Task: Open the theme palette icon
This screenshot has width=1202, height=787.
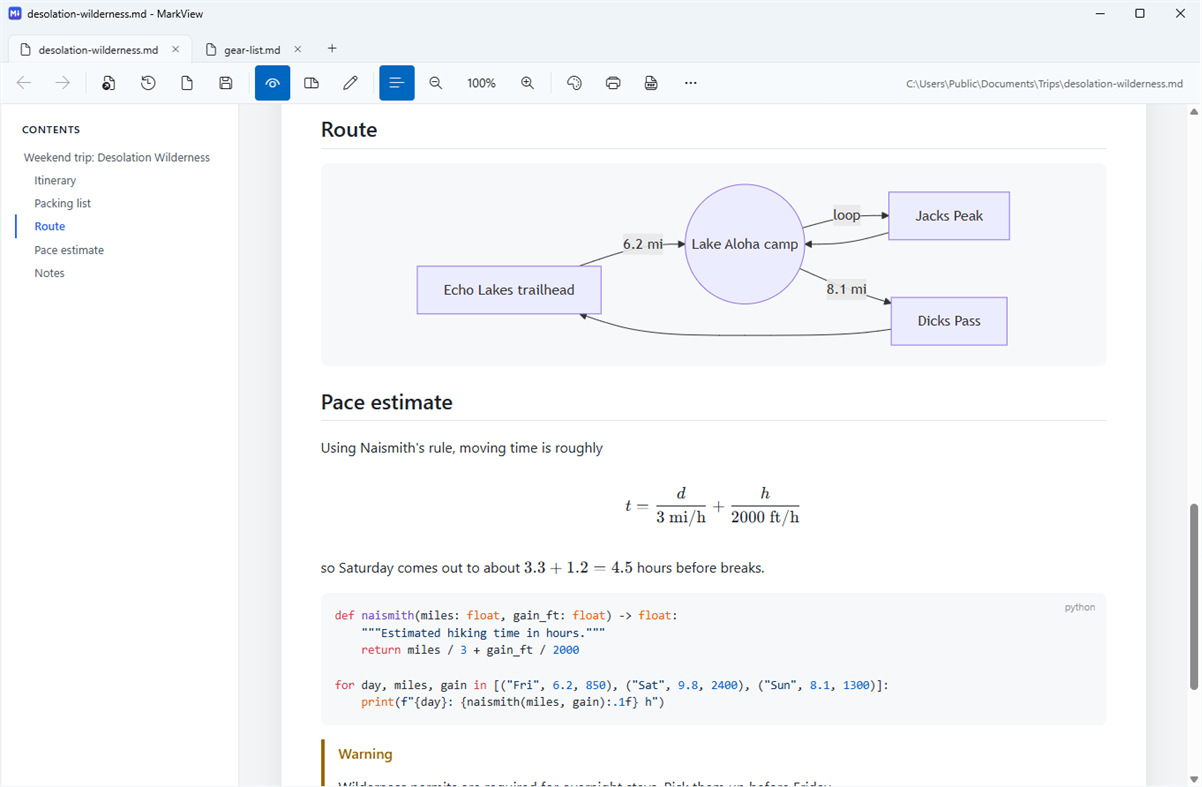Action: point(574,83)
